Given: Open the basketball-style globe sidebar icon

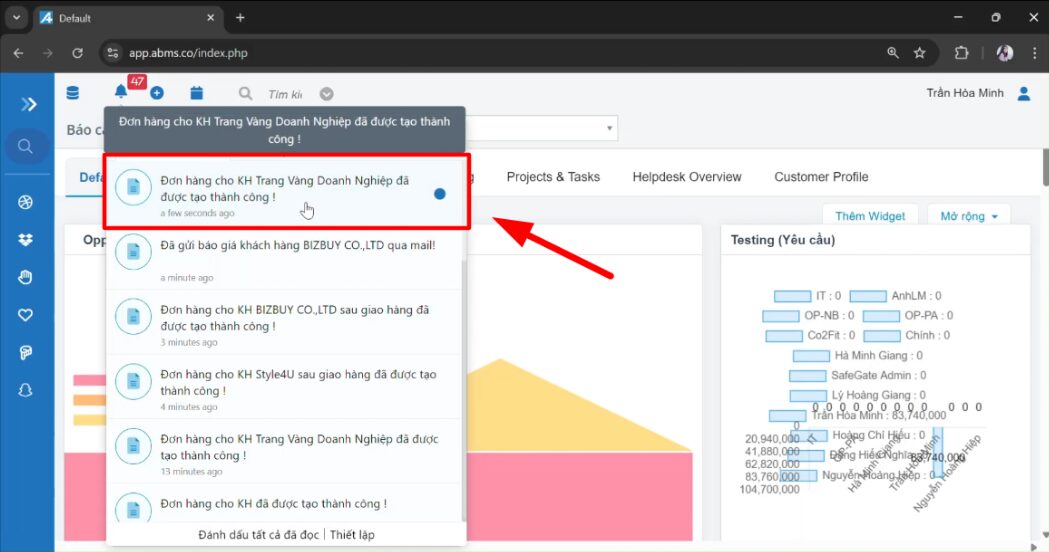Looking at the screenshot, I should [25, 202].
